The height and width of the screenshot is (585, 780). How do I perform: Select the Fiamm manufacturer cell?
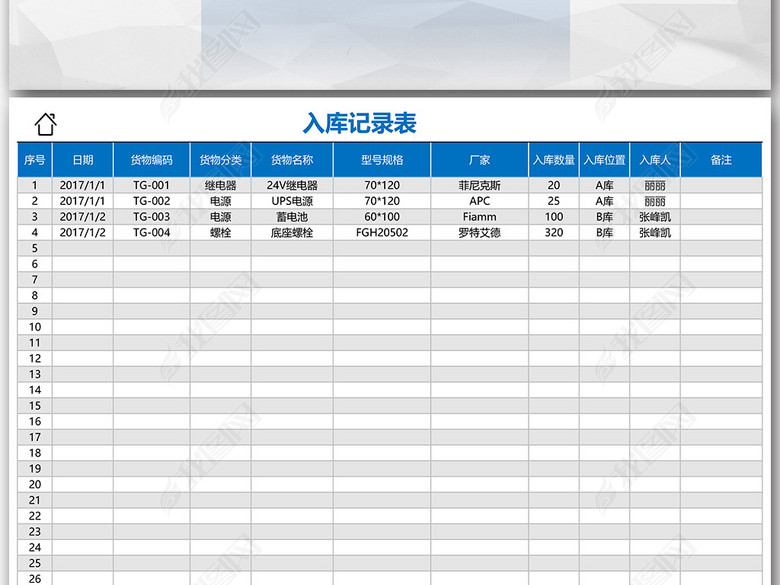point(480,217)
